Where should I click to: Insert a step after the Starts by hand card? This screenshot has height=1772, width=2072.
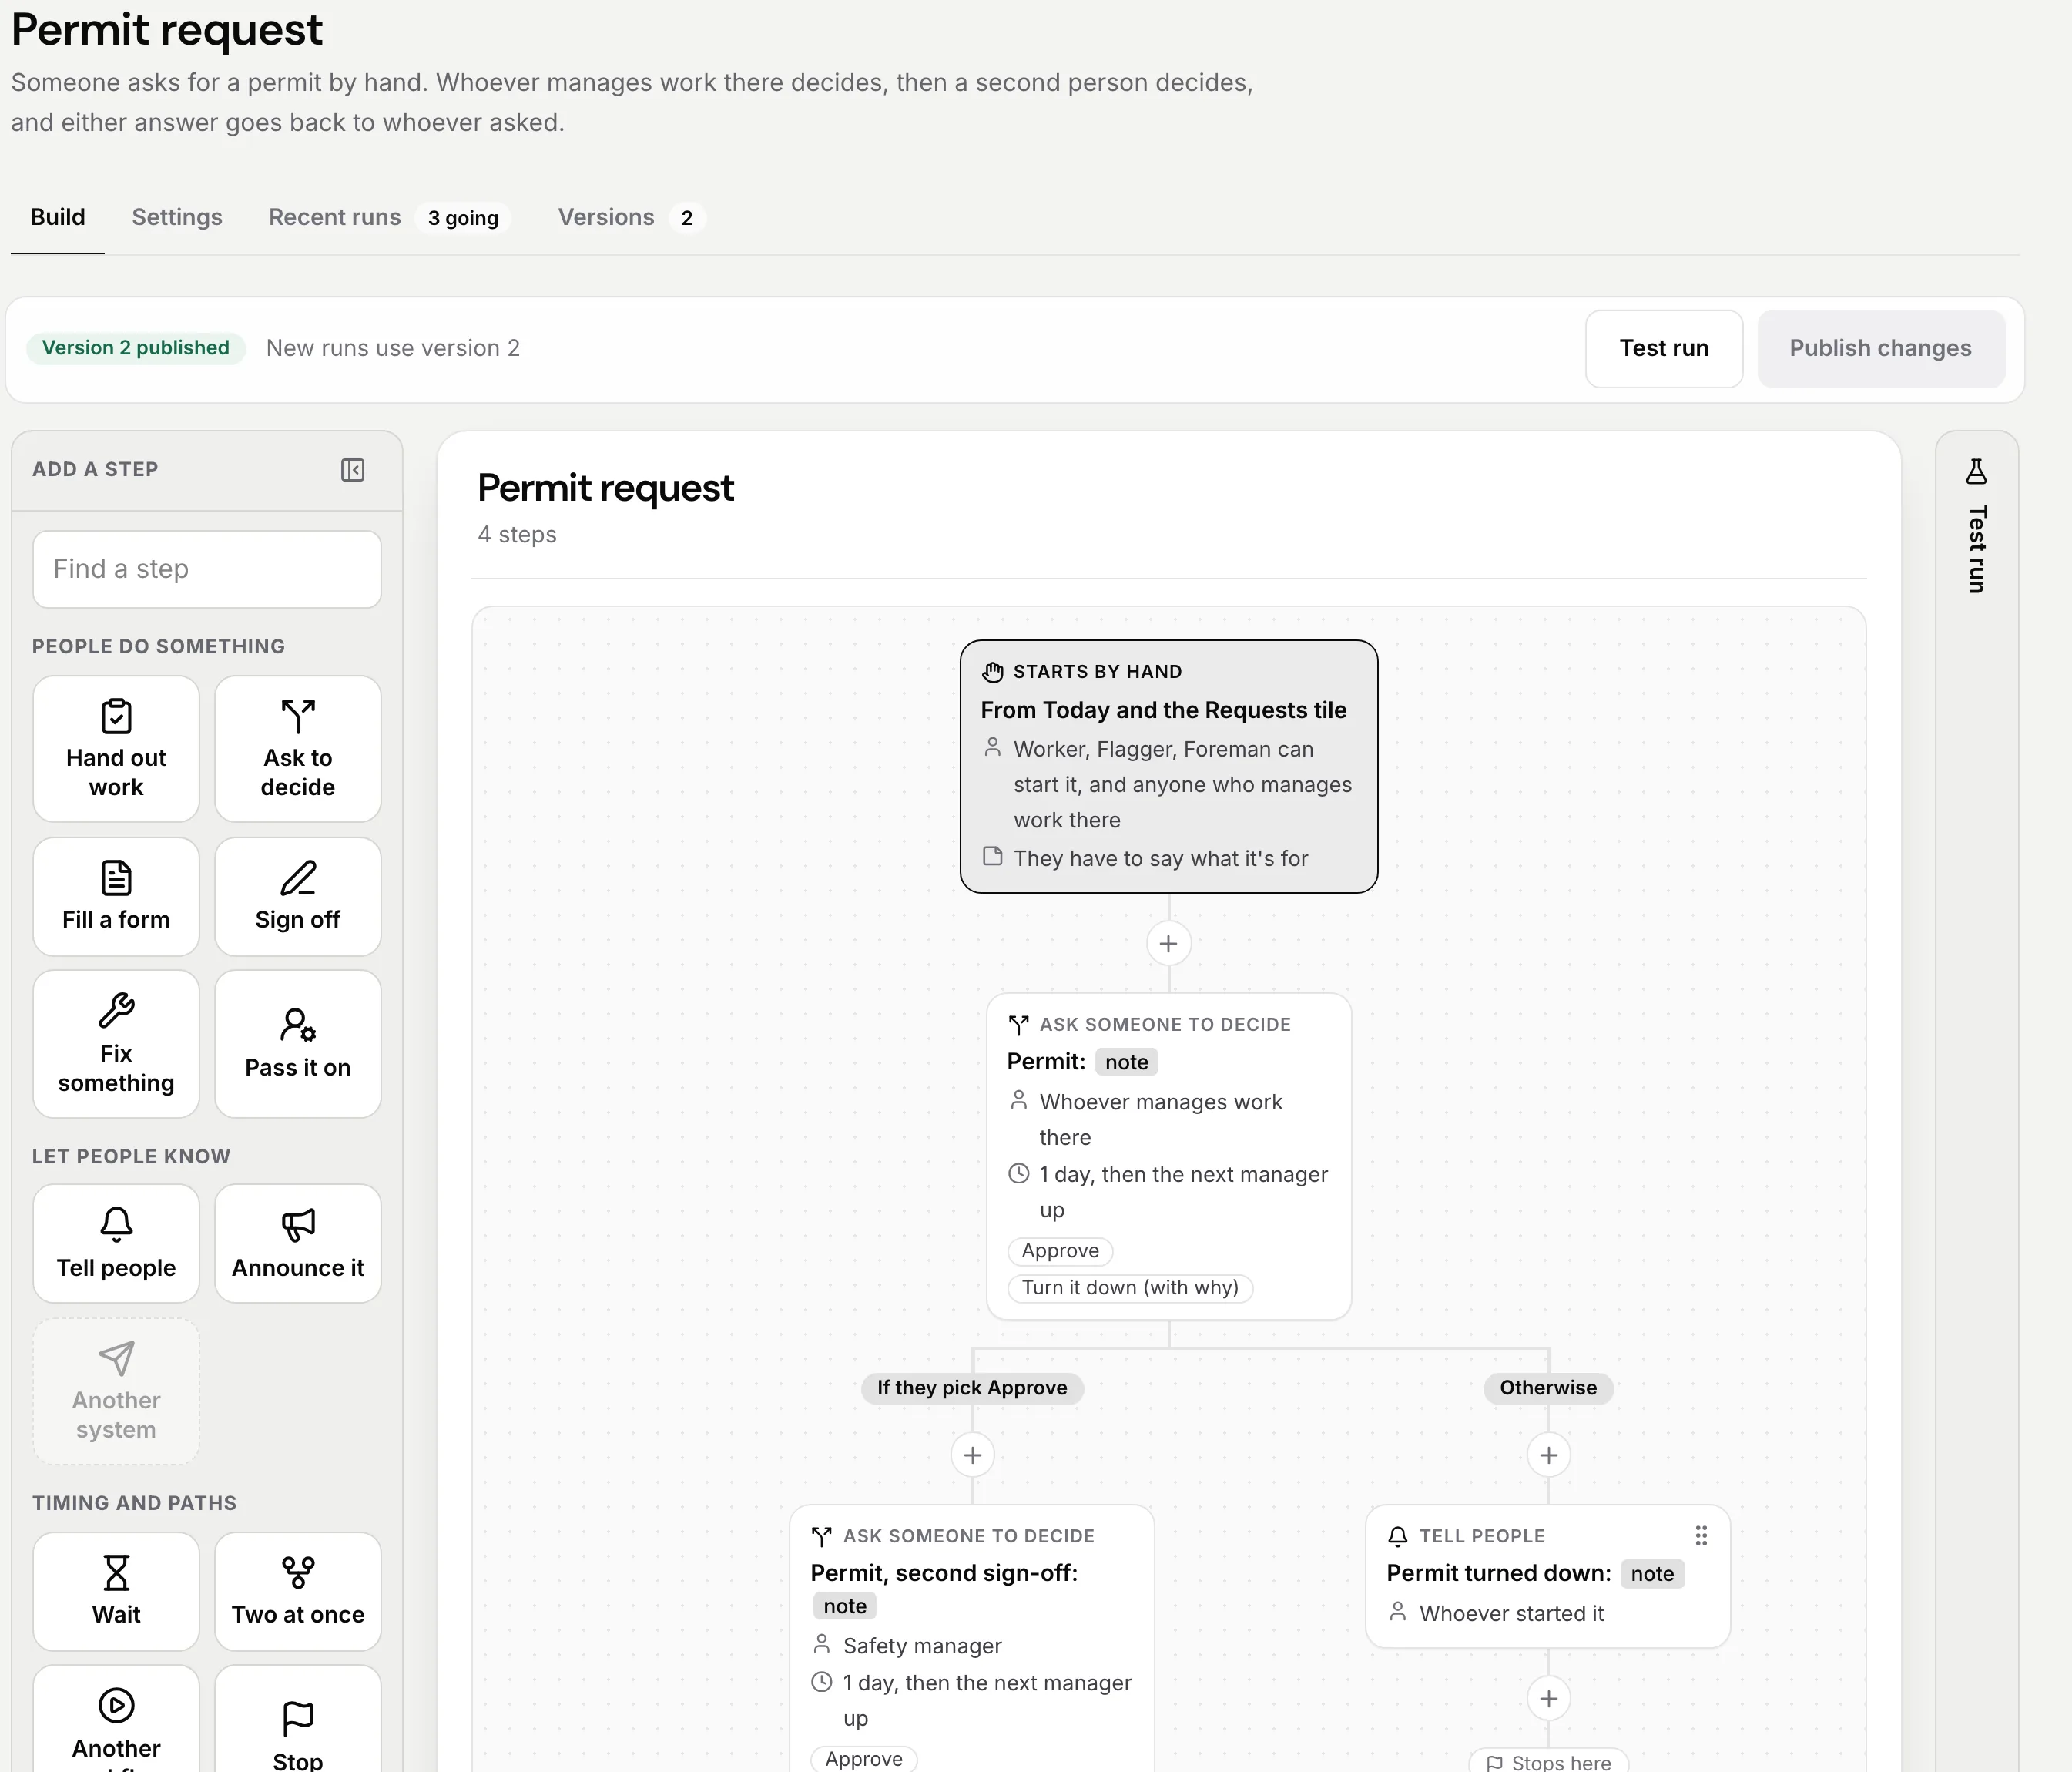click(x=1168, y=943)
